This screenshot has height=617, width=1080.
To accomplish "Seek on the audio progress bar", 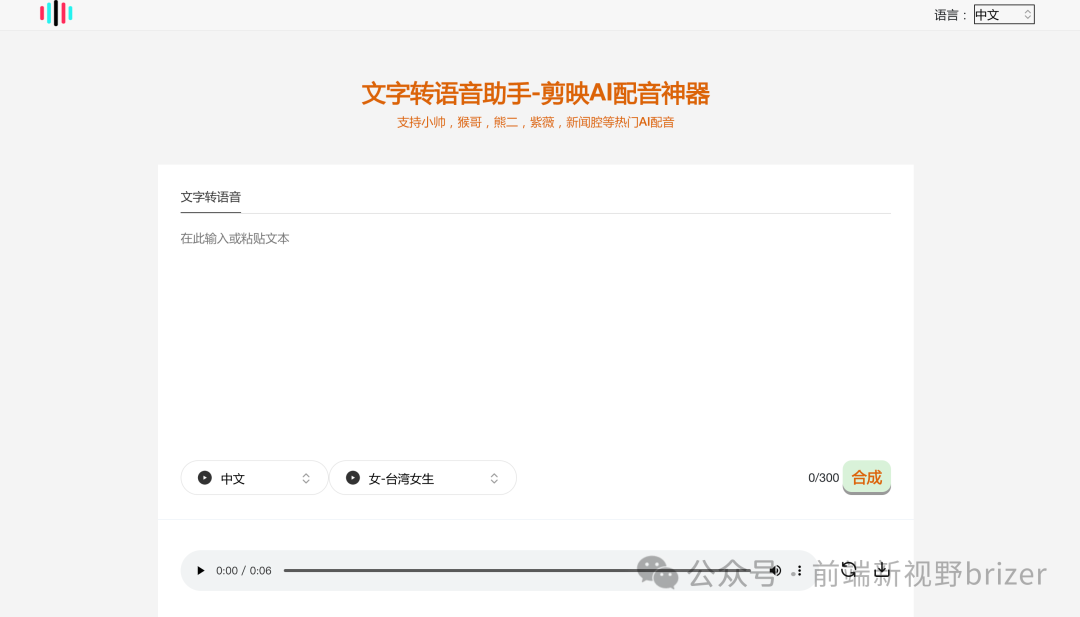I will point(517,570).
